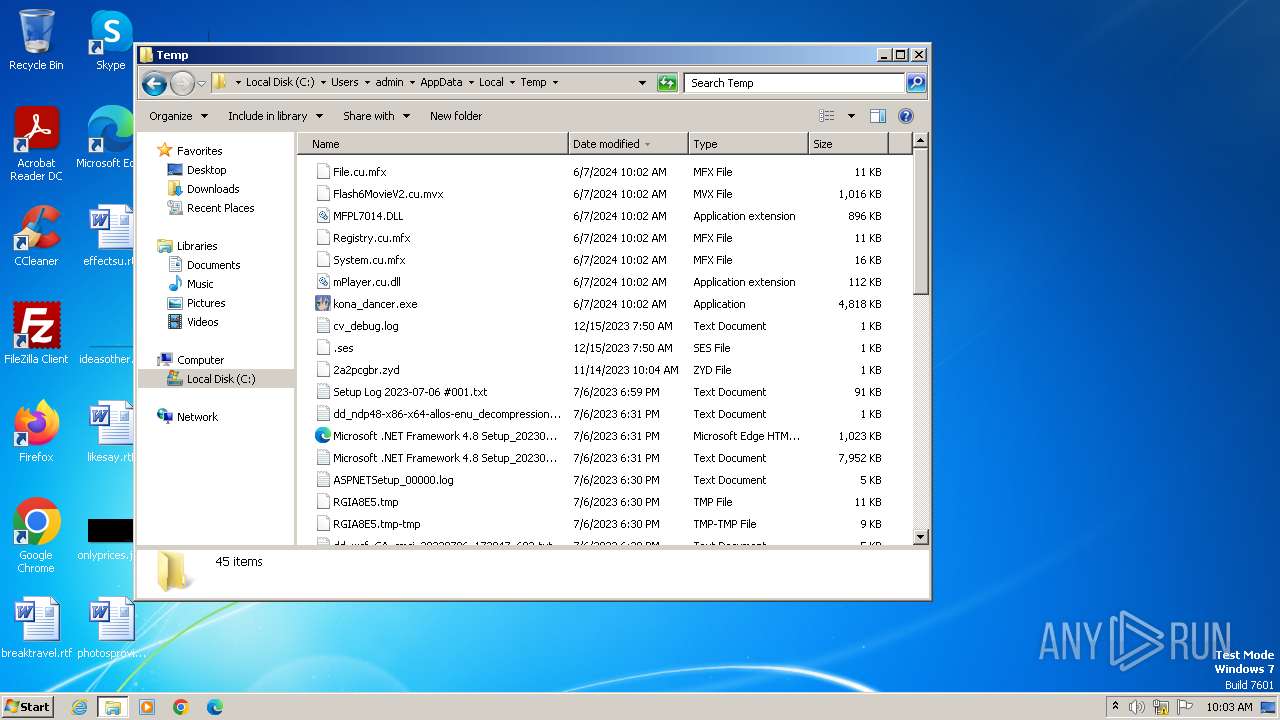Image resolution: width=1280 pixels, height=720 pixels.
Task: Click the volume speaker tray icon
Action: pos(1137,707)
